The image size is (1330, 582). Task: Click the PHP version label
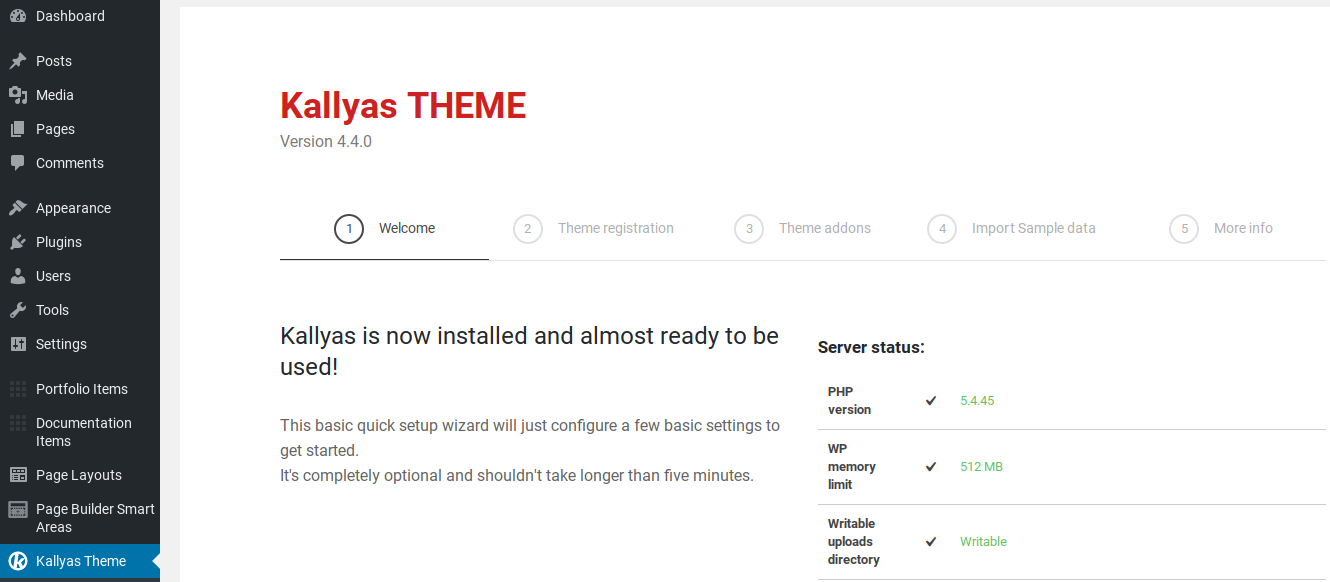[x=850, y=401]
